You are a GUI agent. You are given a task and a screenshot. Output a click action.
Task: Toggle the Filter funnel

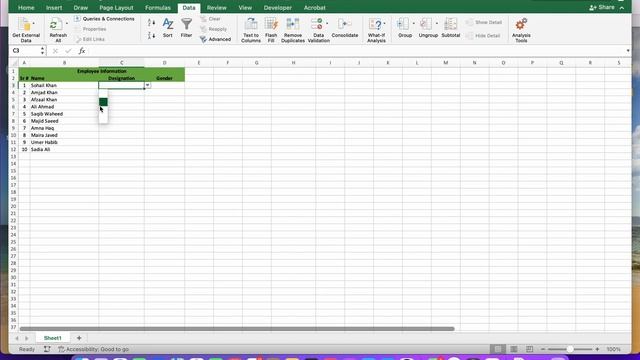coord(186,27)
